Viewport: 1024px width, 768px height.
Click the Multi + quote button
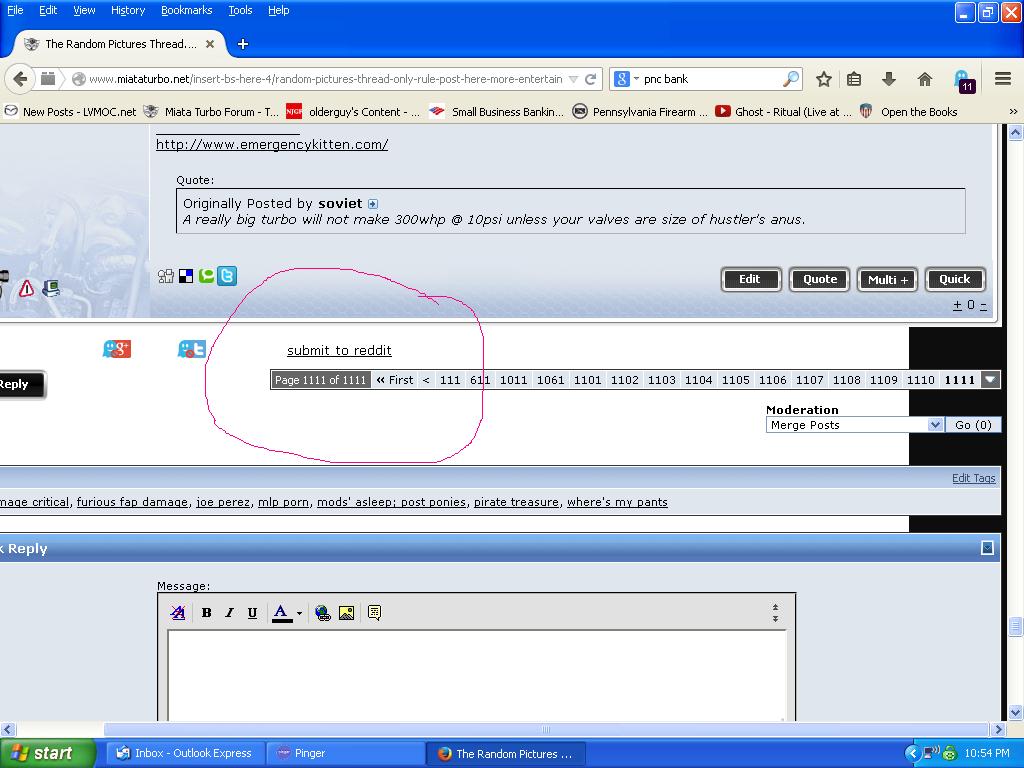pos(887,280)
